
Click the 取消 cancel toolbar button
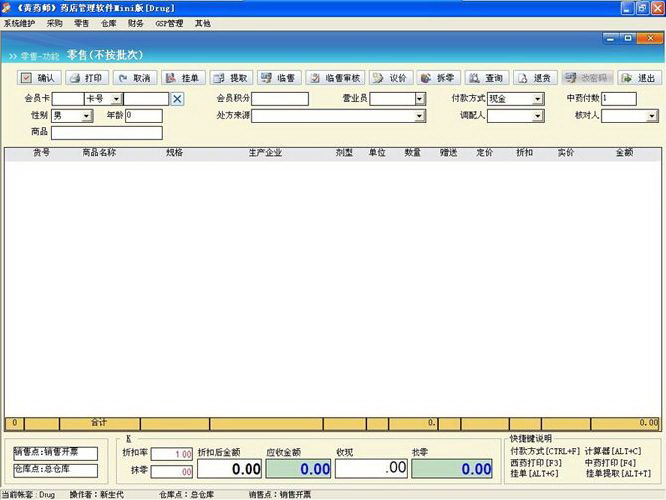(135, 78)
